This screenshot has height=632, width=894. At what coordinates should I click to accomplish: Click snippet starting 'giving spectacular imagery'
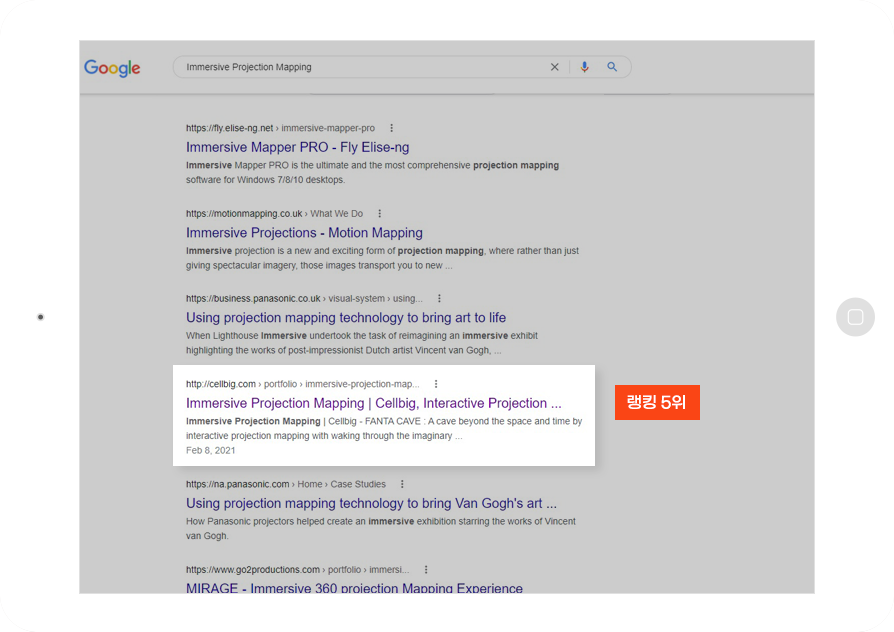(x=319, y=265)
